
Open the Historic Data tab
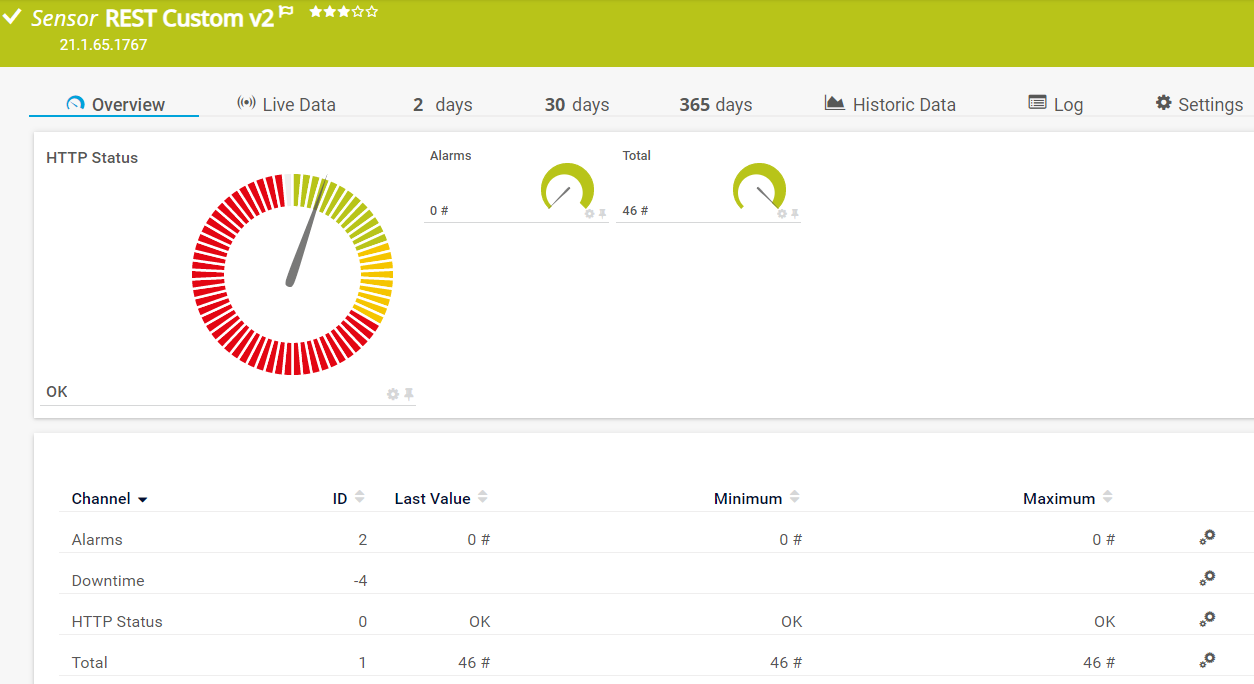tap(890, 104)
